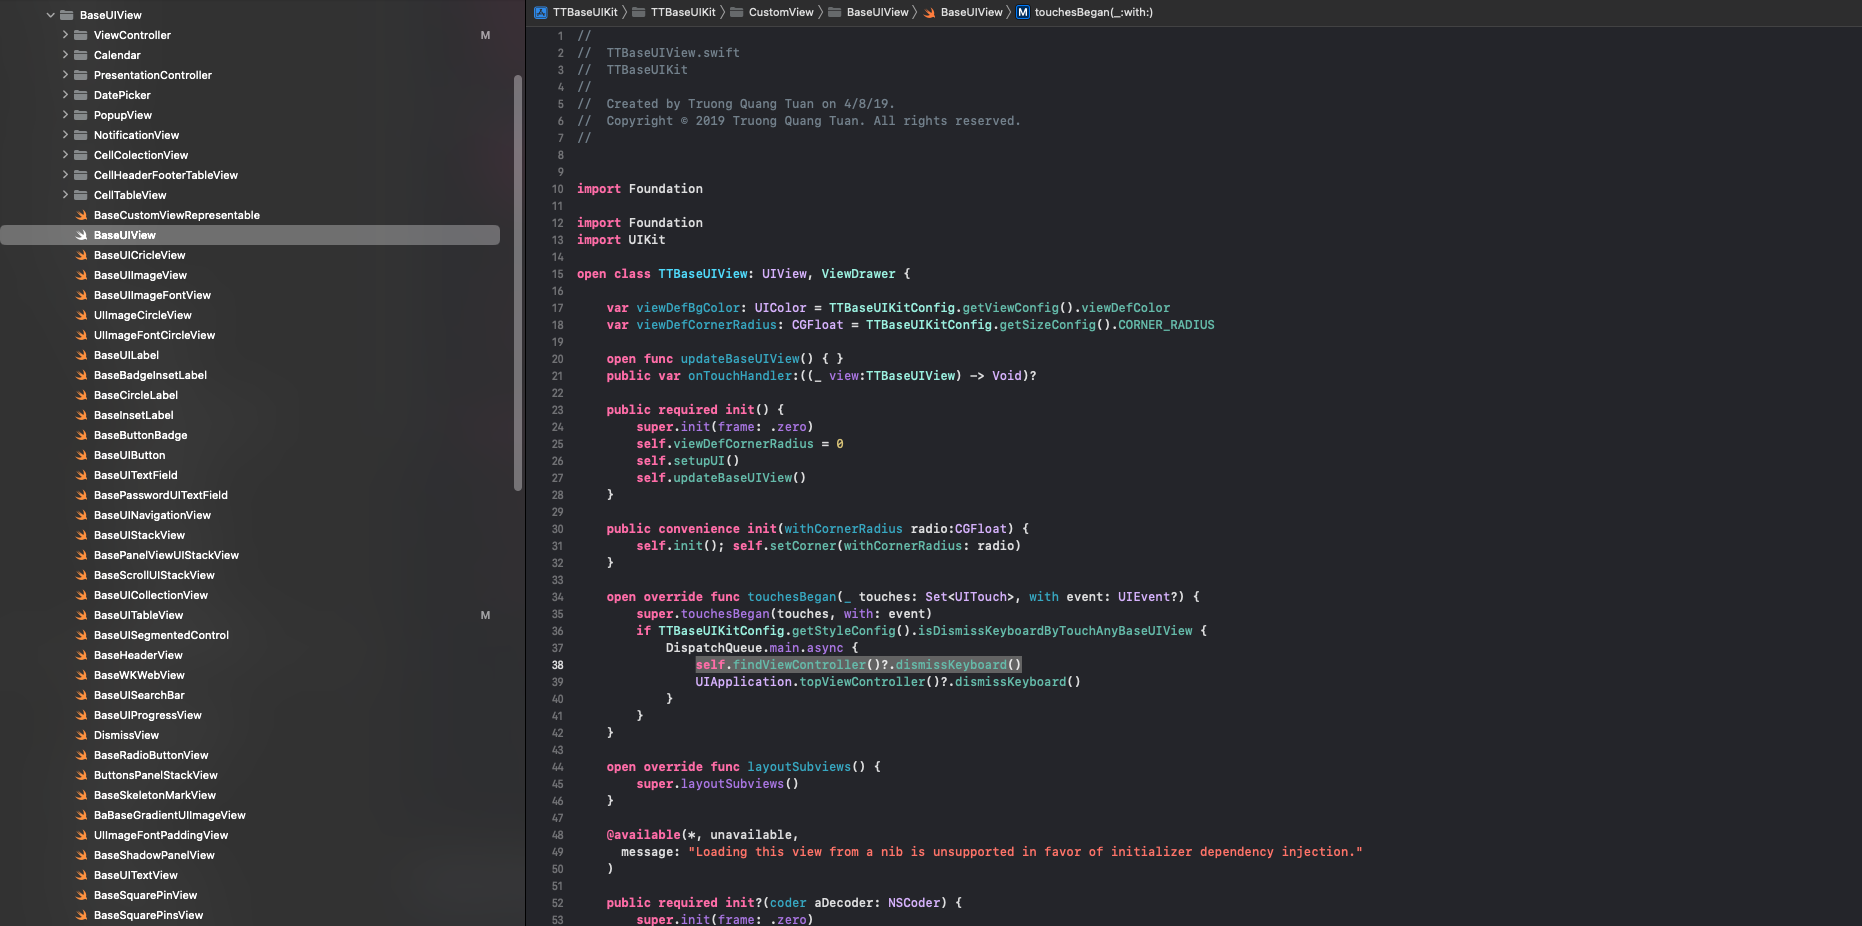Click the navigator vertical scrollbar
Screen dimensions: 1862x926
tap(518, 283)
